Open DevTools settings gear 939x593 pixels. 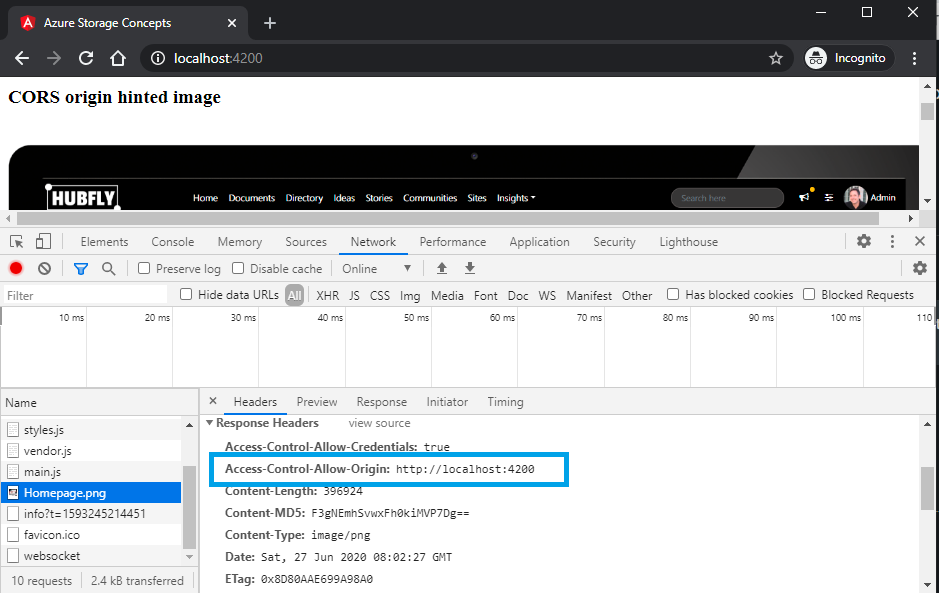(863, 241)
